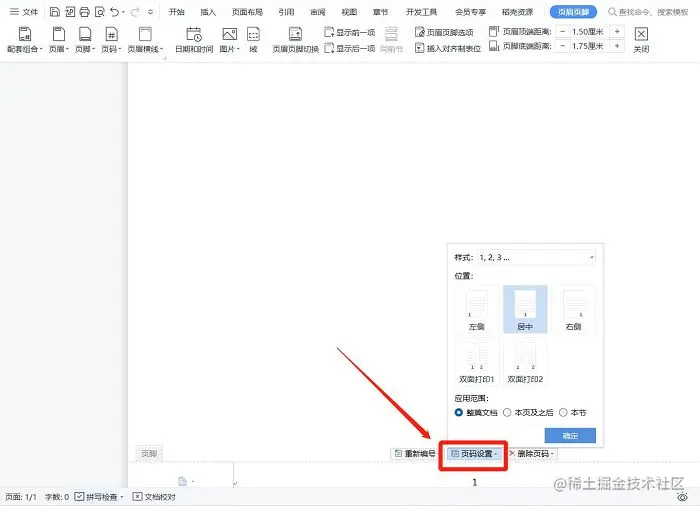Switch to the 稻壳资源 tab
Screen dimensions: 700x507
(517, 12)
